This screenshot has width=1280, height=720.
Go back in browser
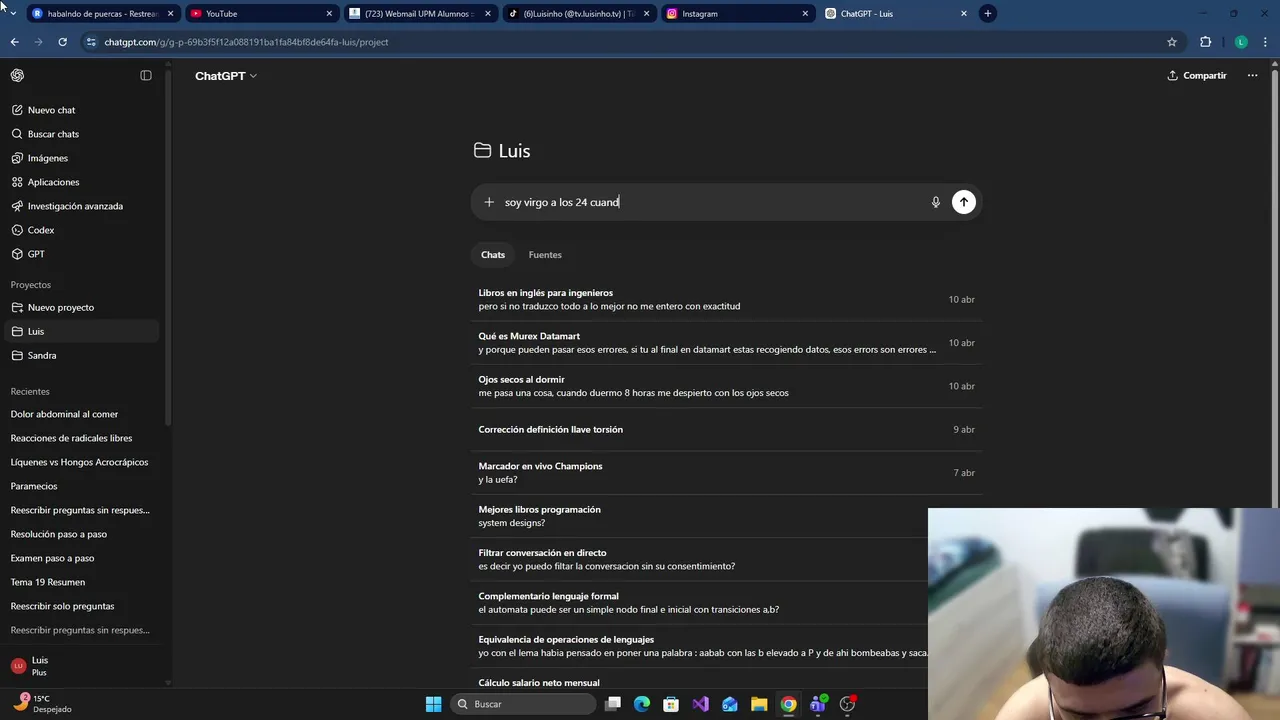tap(14, 42)
